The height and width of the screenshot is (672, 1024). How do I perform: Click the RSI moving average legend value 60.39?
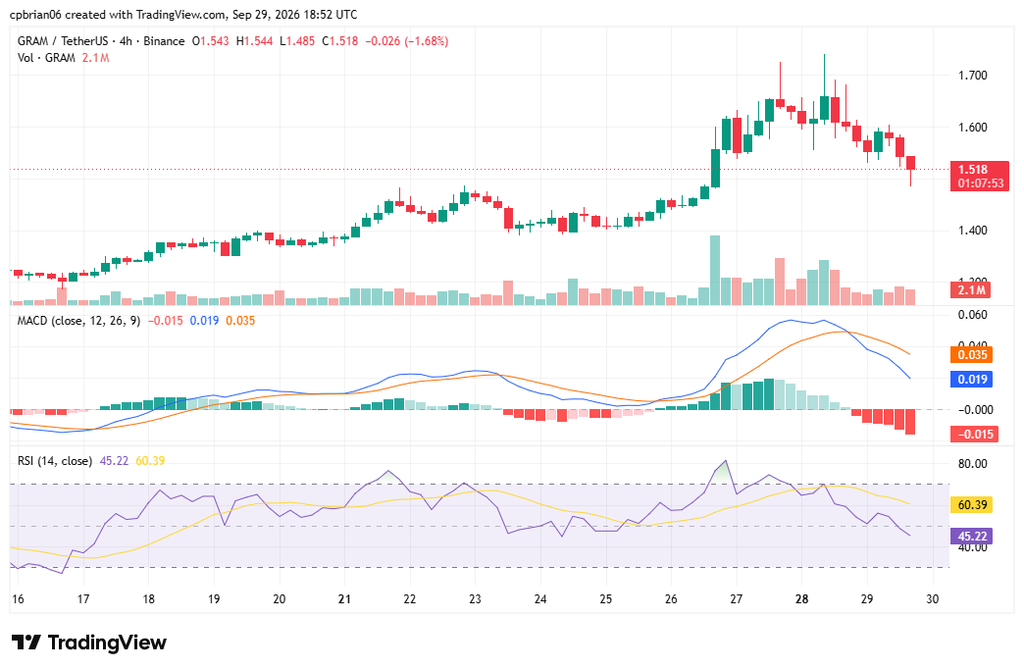[x=150, y=461]
